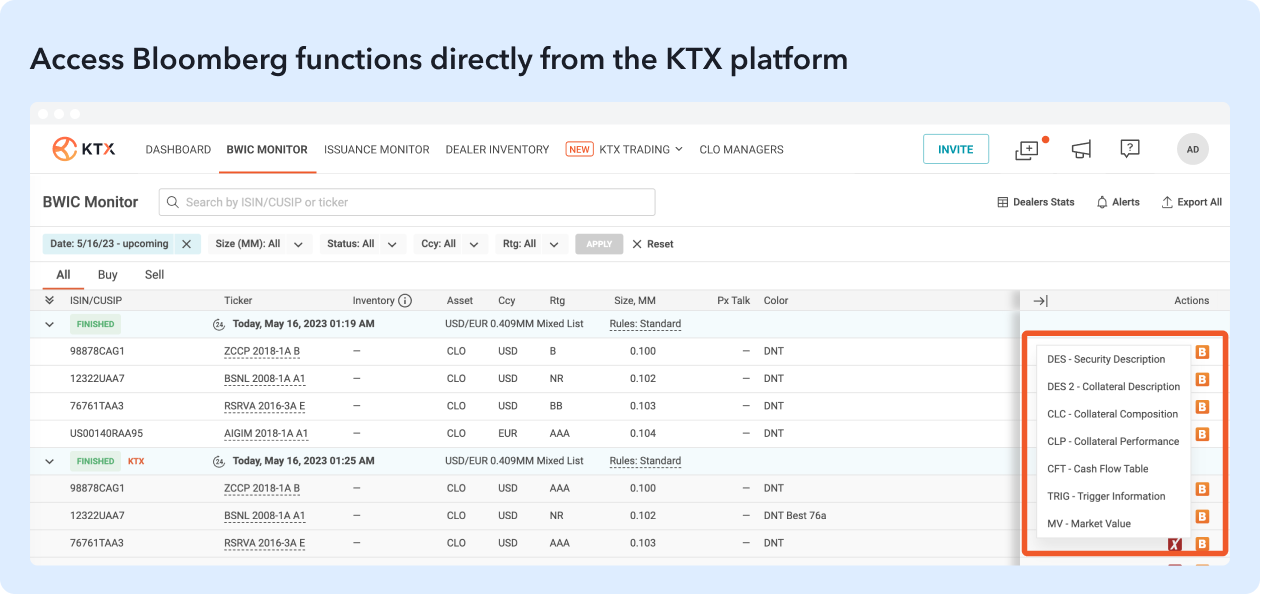The image size is (1261, 595).
Task: Switch to the Buy tab
Action: pos(108,275)
